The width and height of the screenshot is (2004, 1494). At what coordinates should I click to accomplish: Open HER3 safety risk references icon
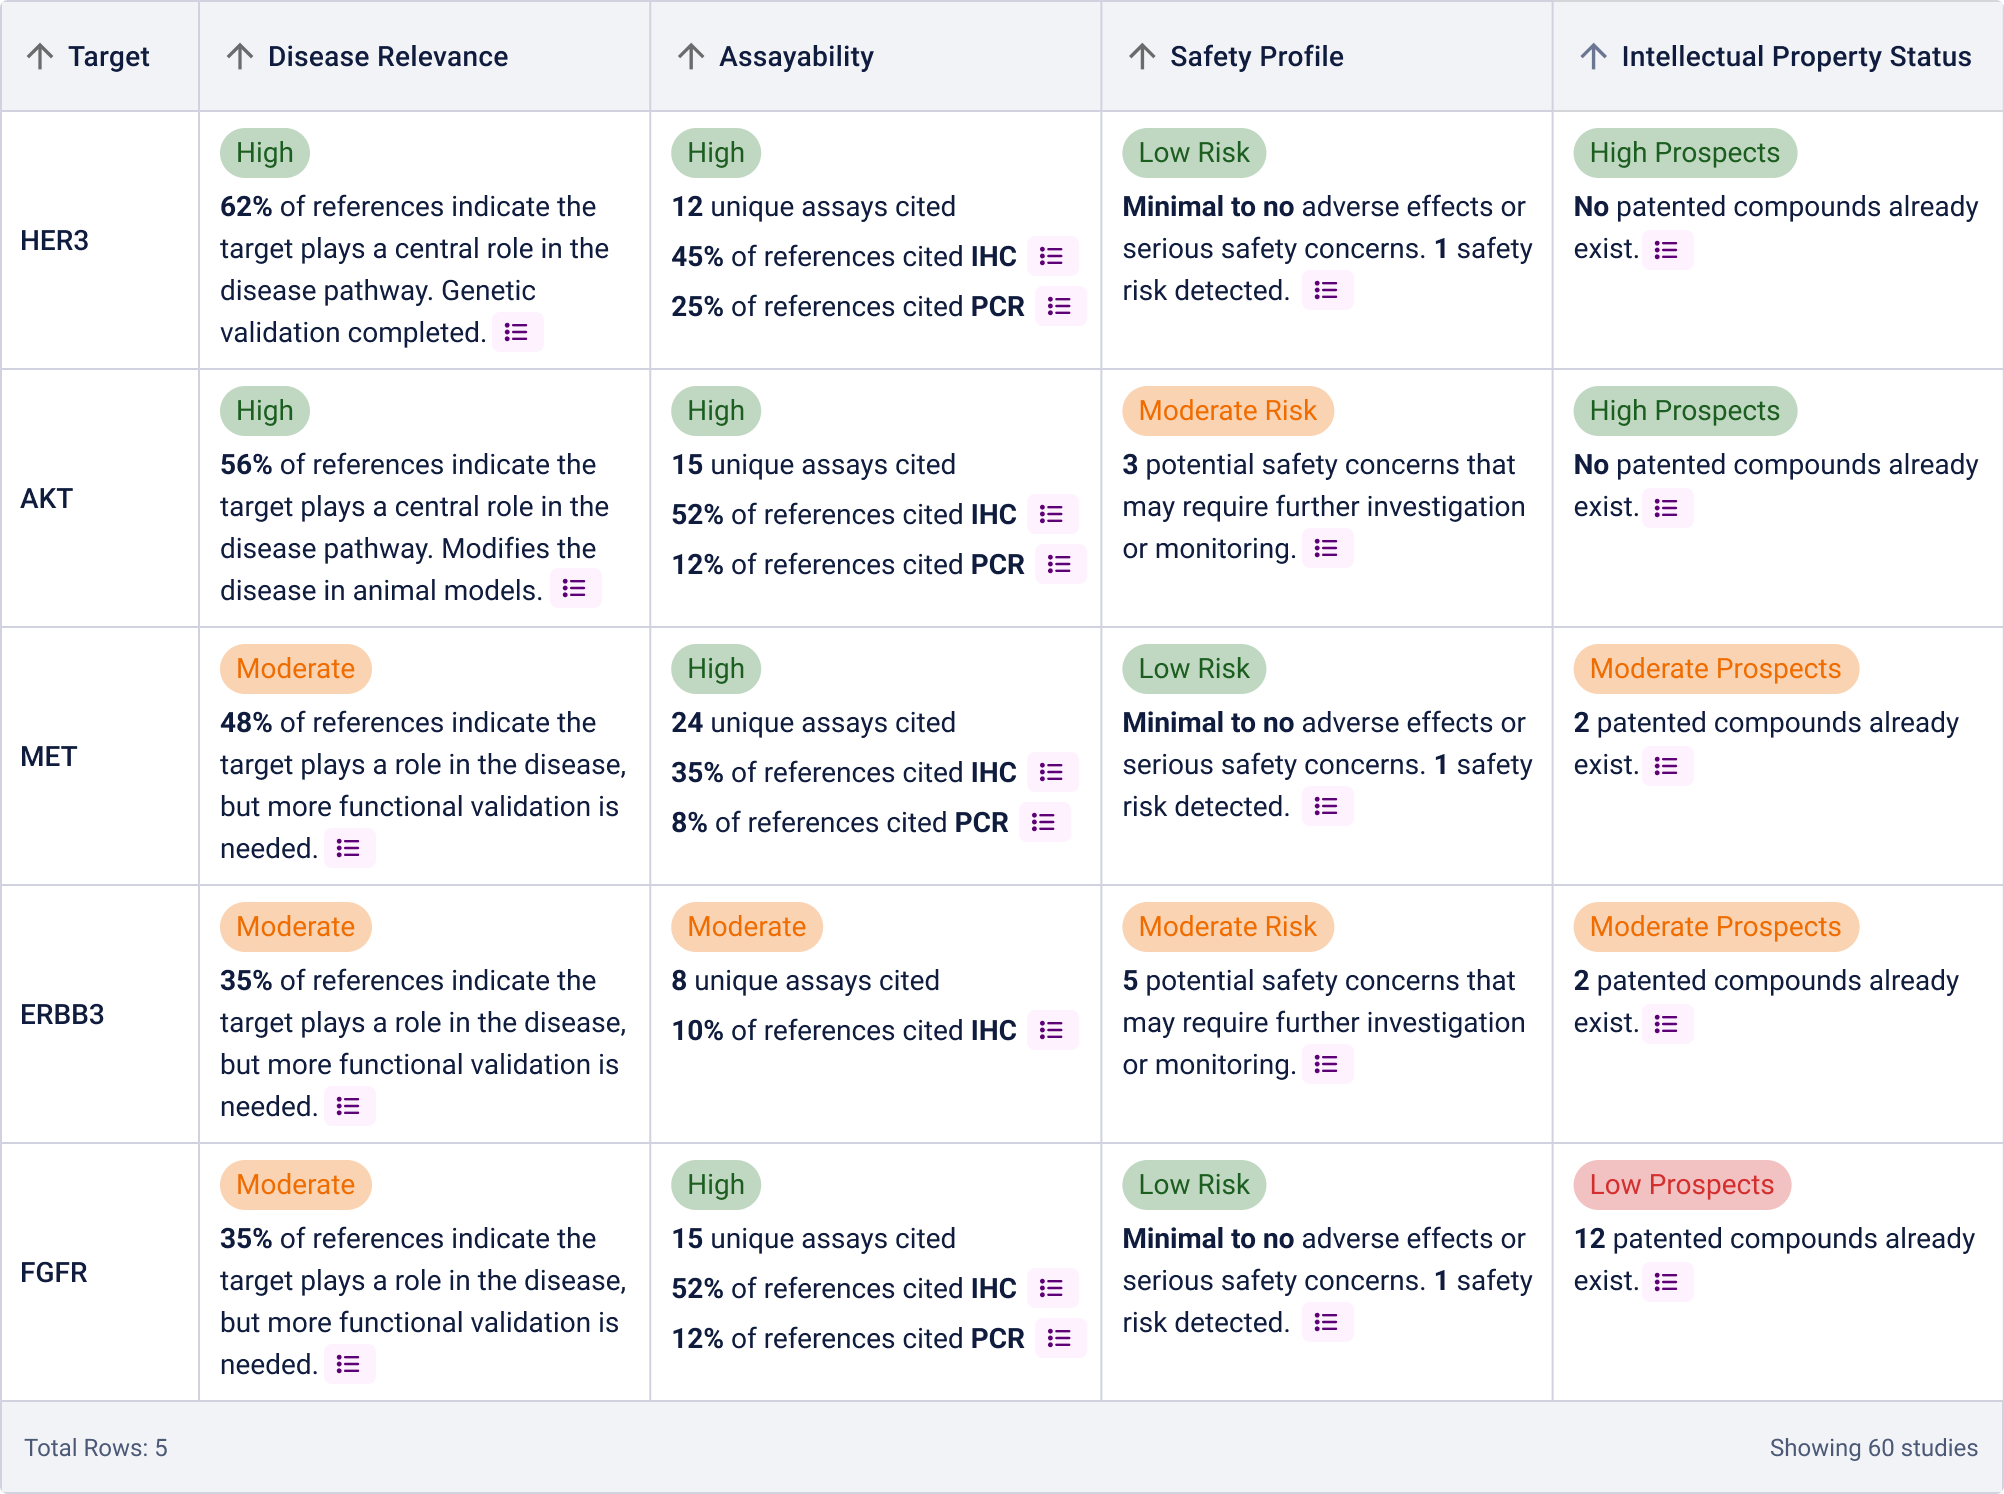point(1327,290)
